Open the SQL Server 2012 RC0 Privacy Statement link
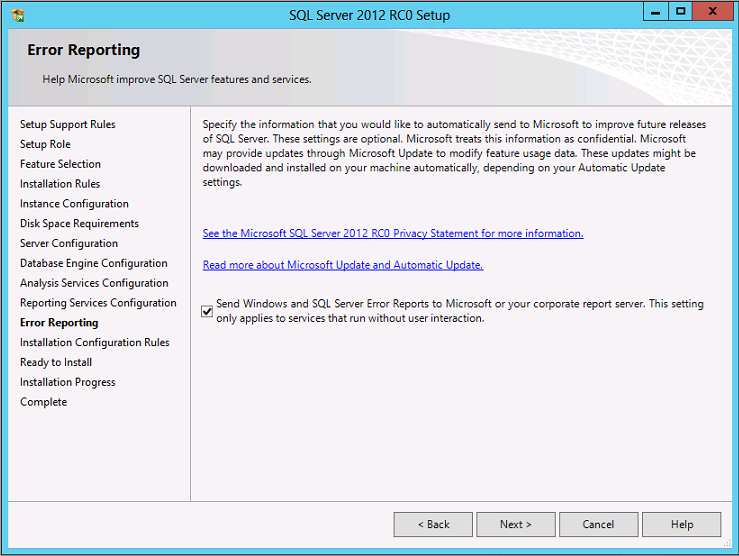The width and height of the screenshot is (739, 556). pos(393,233)
